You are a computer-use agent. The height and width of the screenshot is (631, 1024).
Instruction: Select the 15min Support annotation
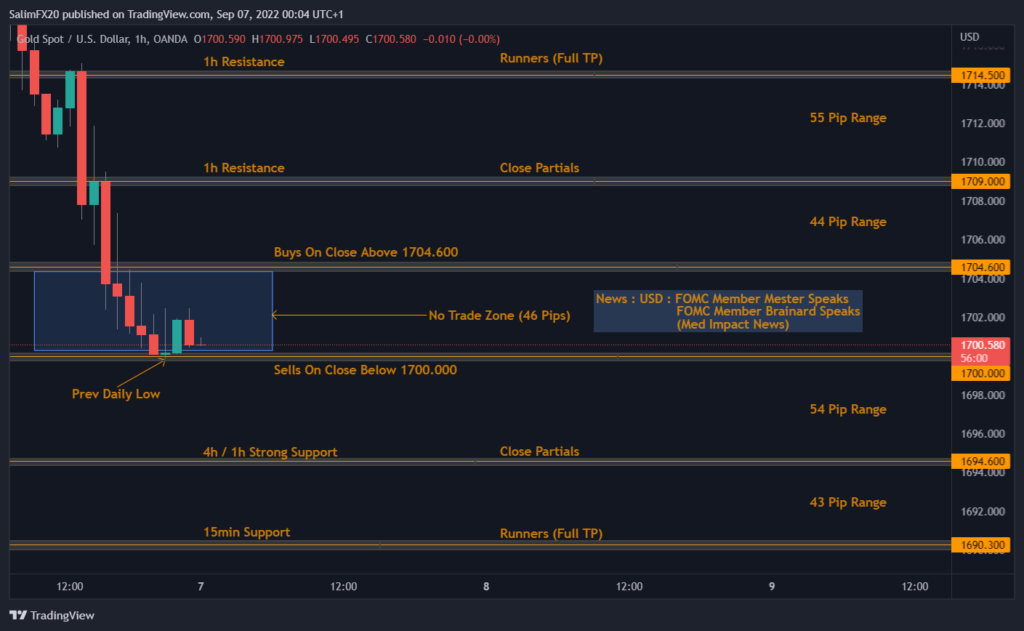tap(246, 532)
